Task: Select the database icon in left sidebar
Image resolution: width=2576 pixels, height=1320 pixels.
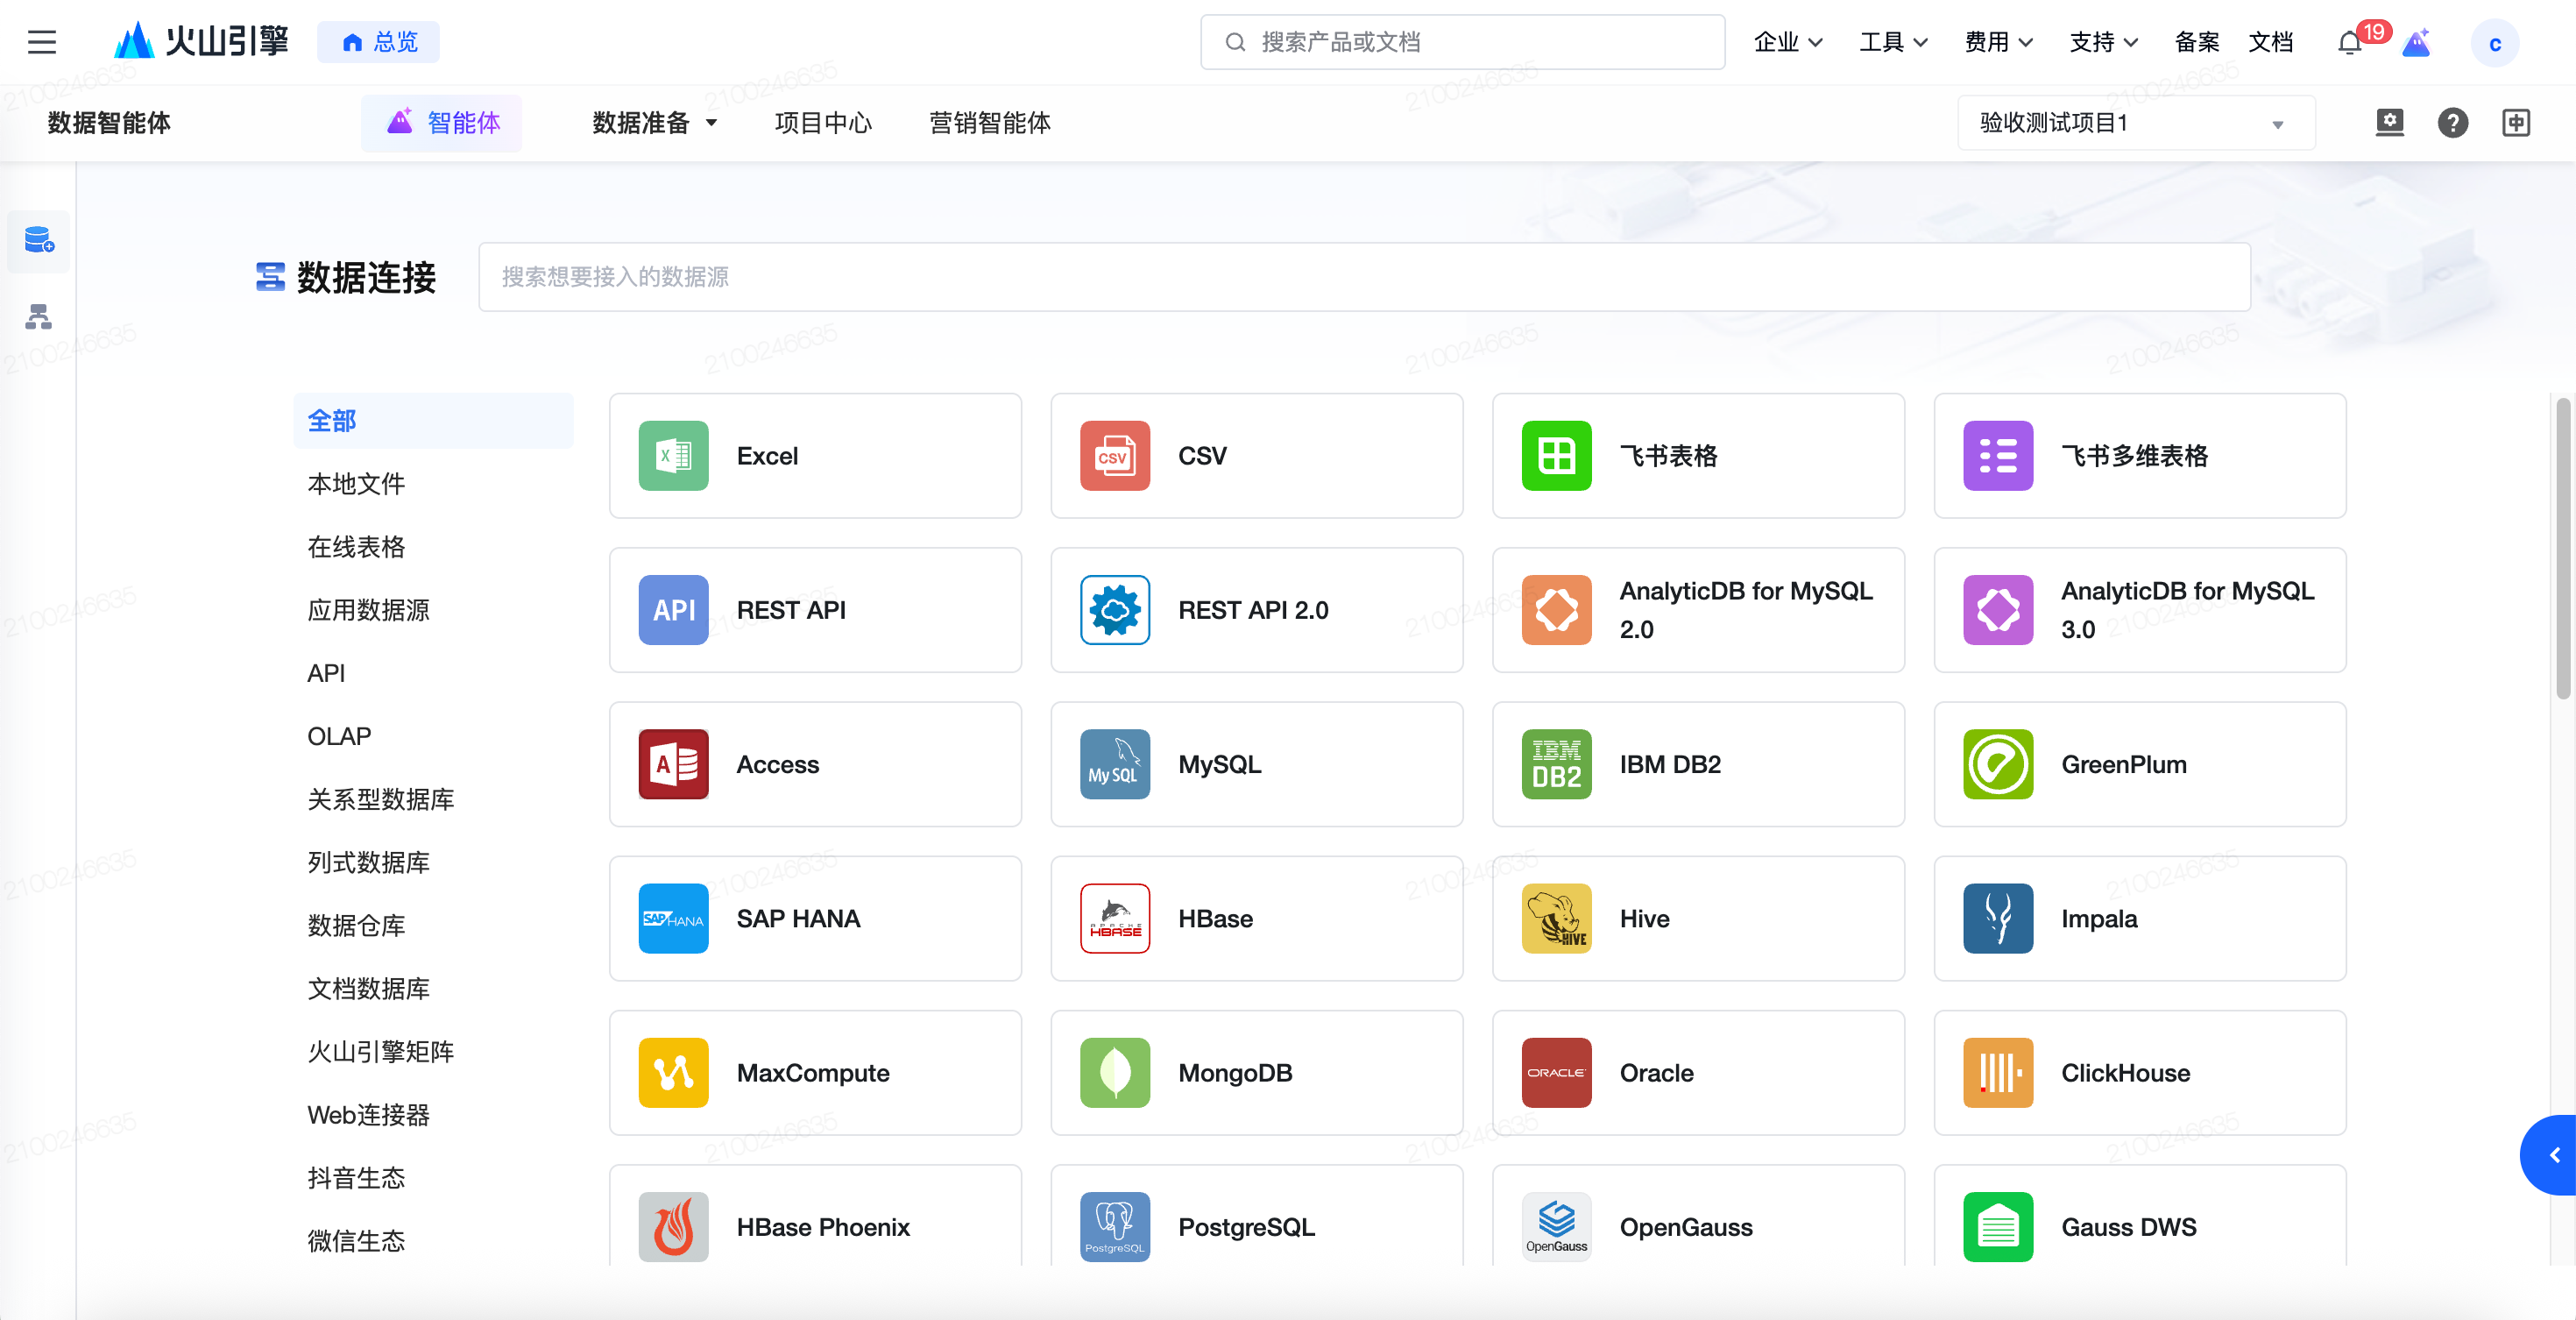Action: coord(39,241)
